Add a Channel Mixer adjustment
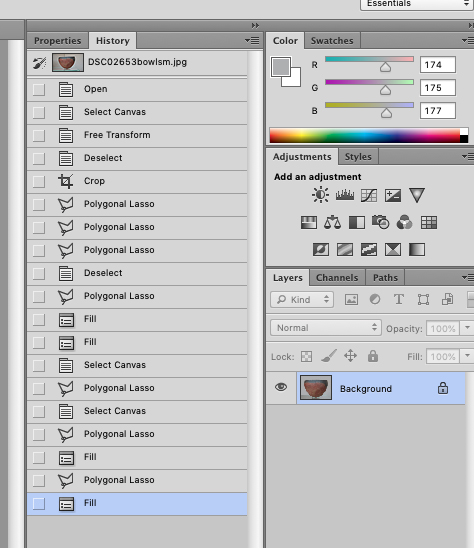The image size is (474, 548). (x=404, y=222)
